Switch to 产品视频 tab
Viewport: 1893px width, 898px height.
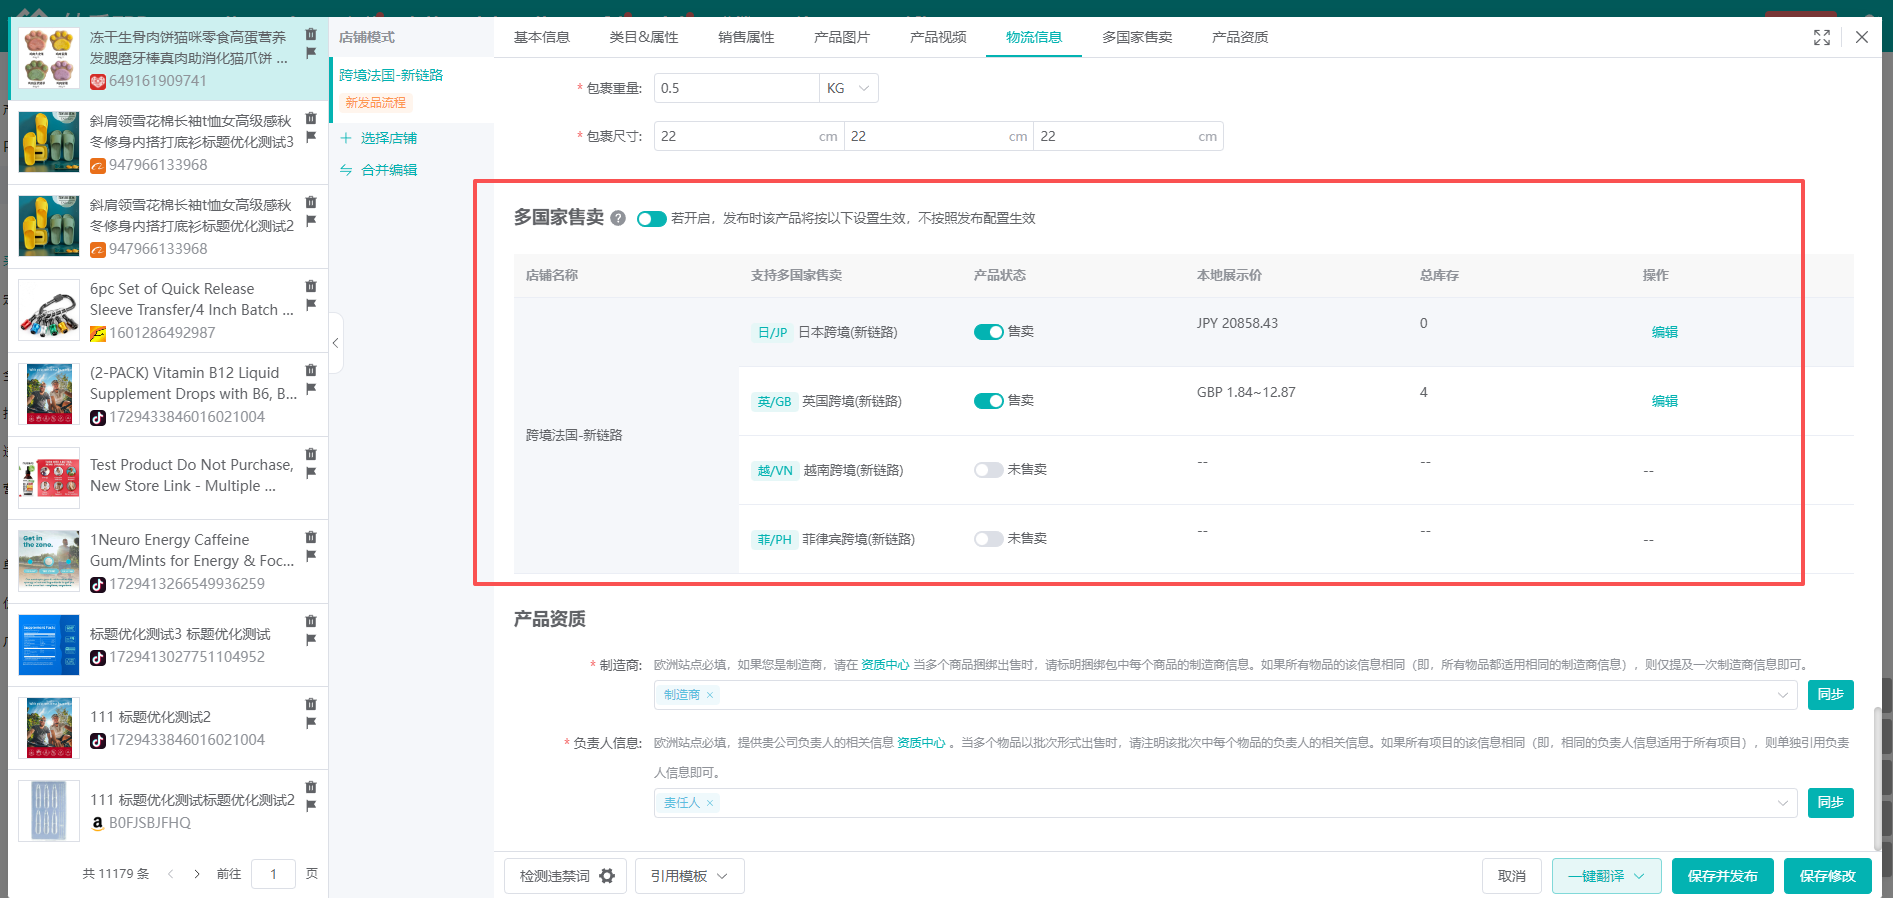coord(938,37)
